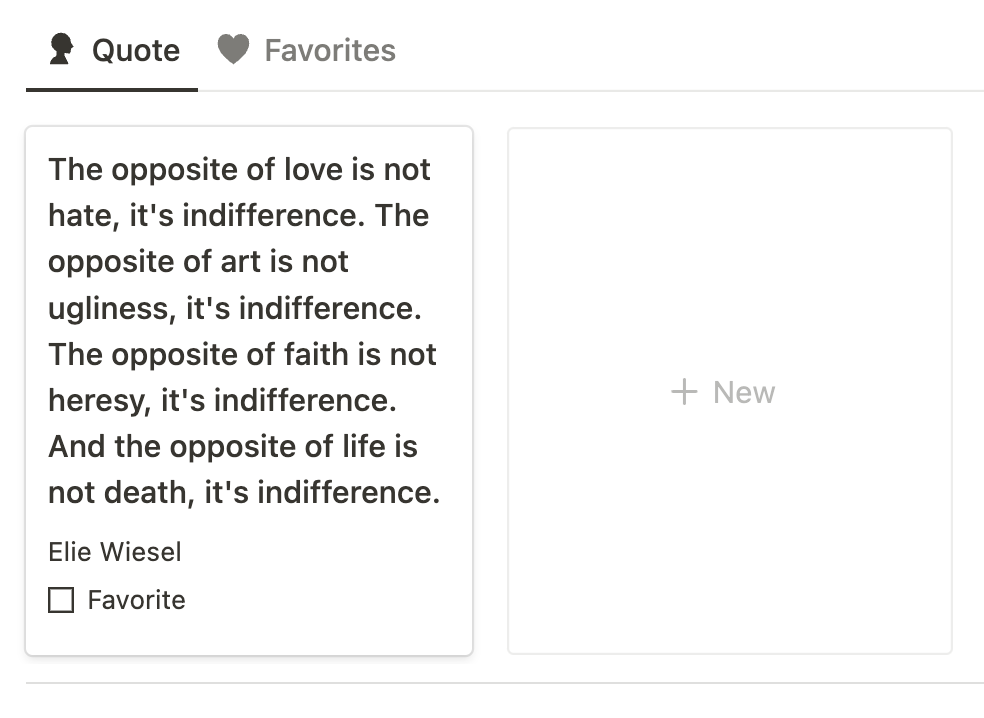Screen dimensions: 984x718
Task: Click the text "heresy, it's indifference."
Action: point(222,400)
